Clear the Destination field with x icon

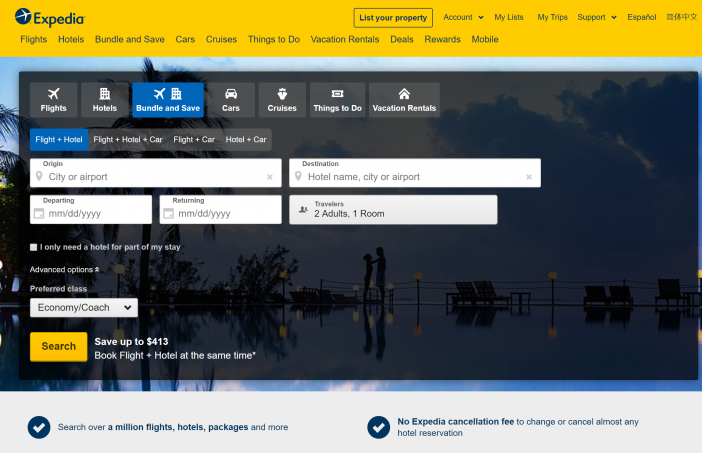click(x=529, y=177)
